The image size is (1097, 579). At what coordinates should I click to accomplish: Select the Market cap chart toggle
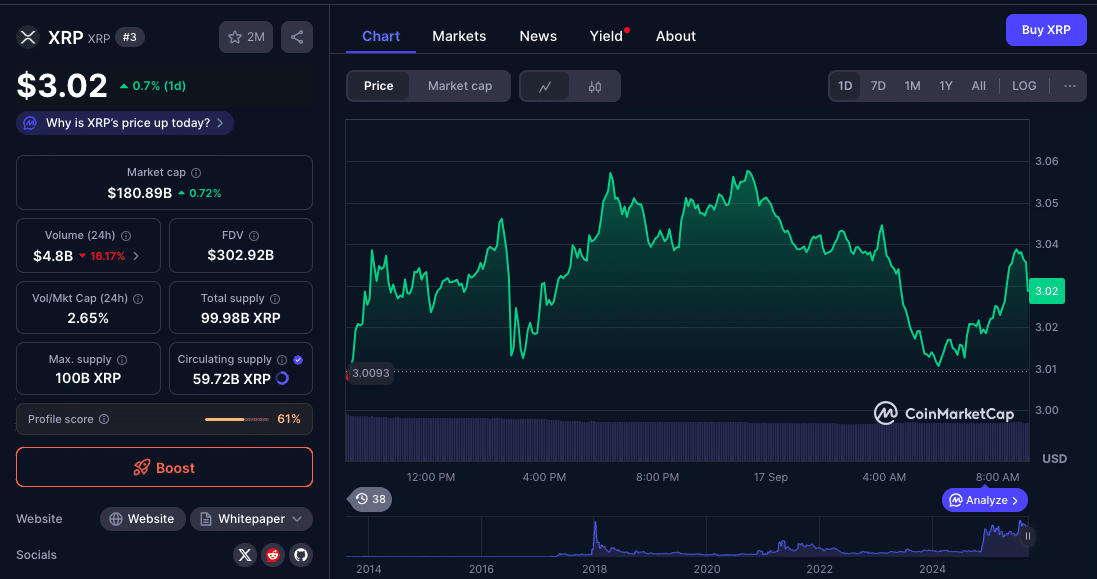coord(460,86)
